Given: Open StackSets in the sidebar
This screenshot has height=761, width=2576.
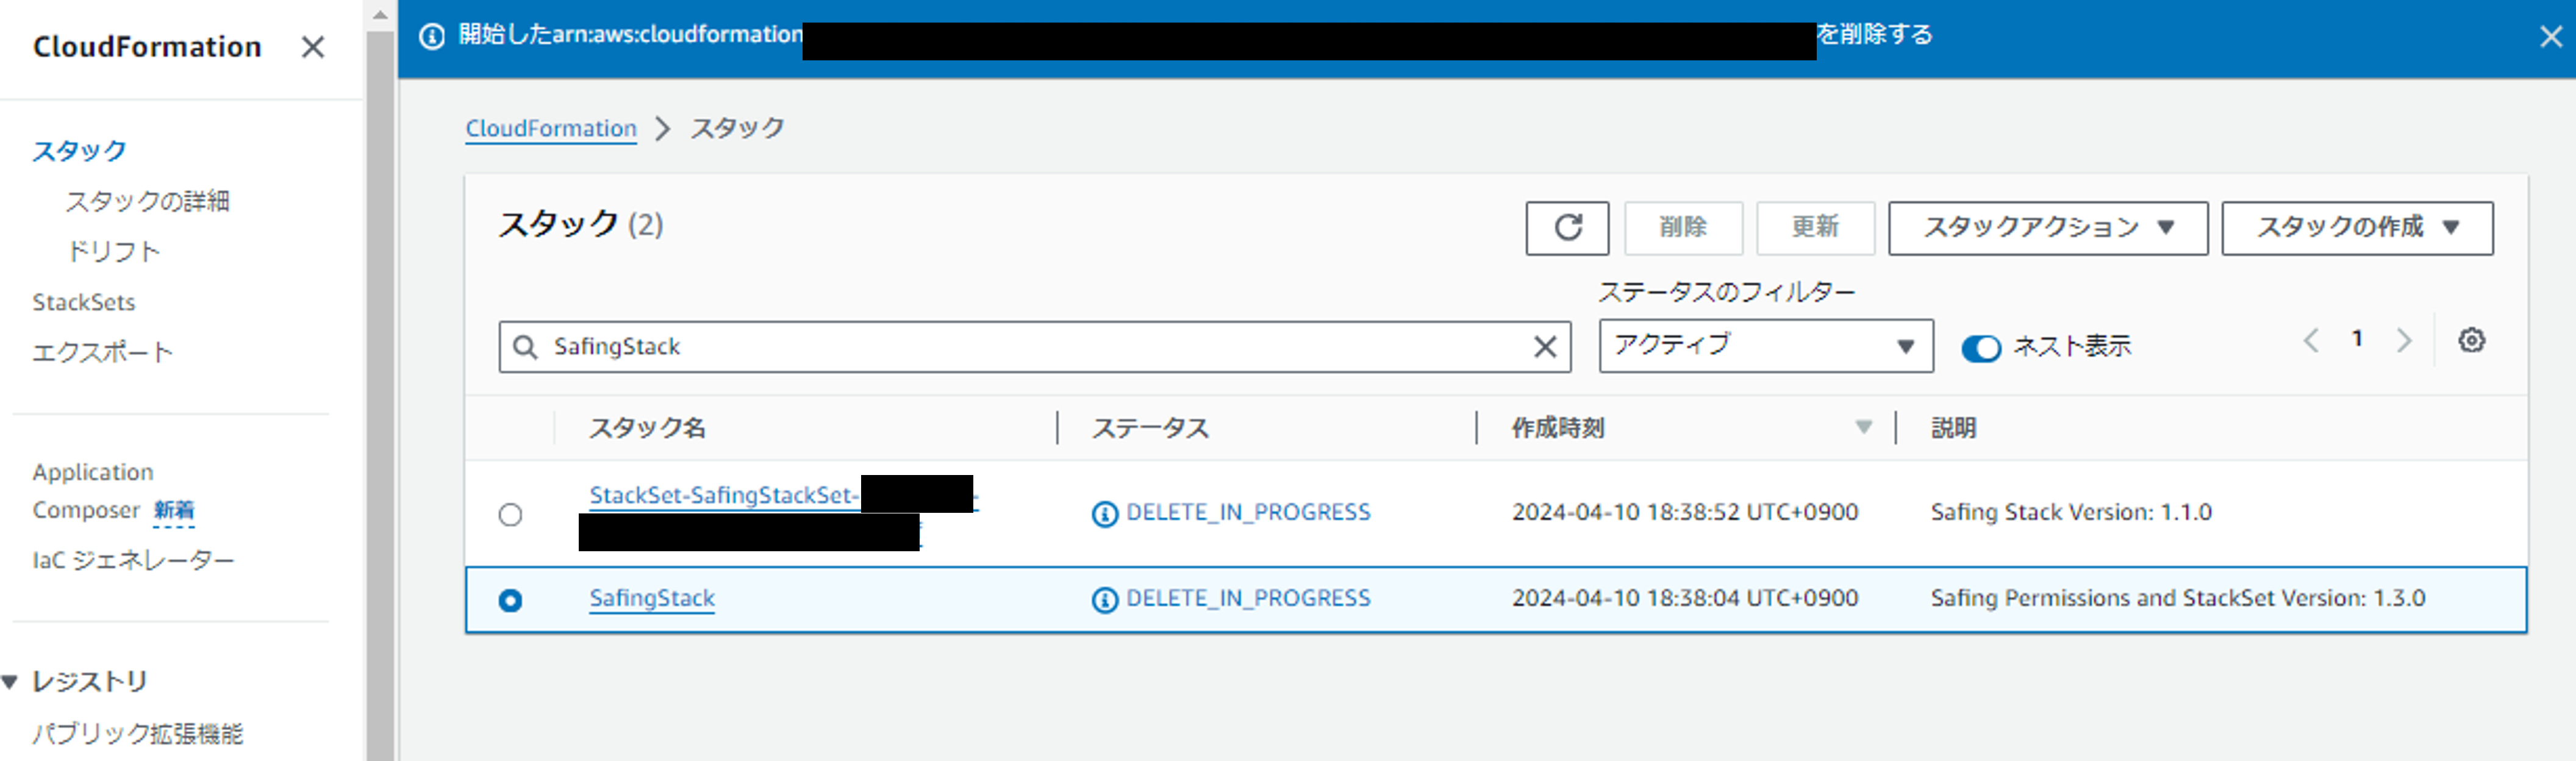Looking at the screenshot, I should click(x=83, y=302).
